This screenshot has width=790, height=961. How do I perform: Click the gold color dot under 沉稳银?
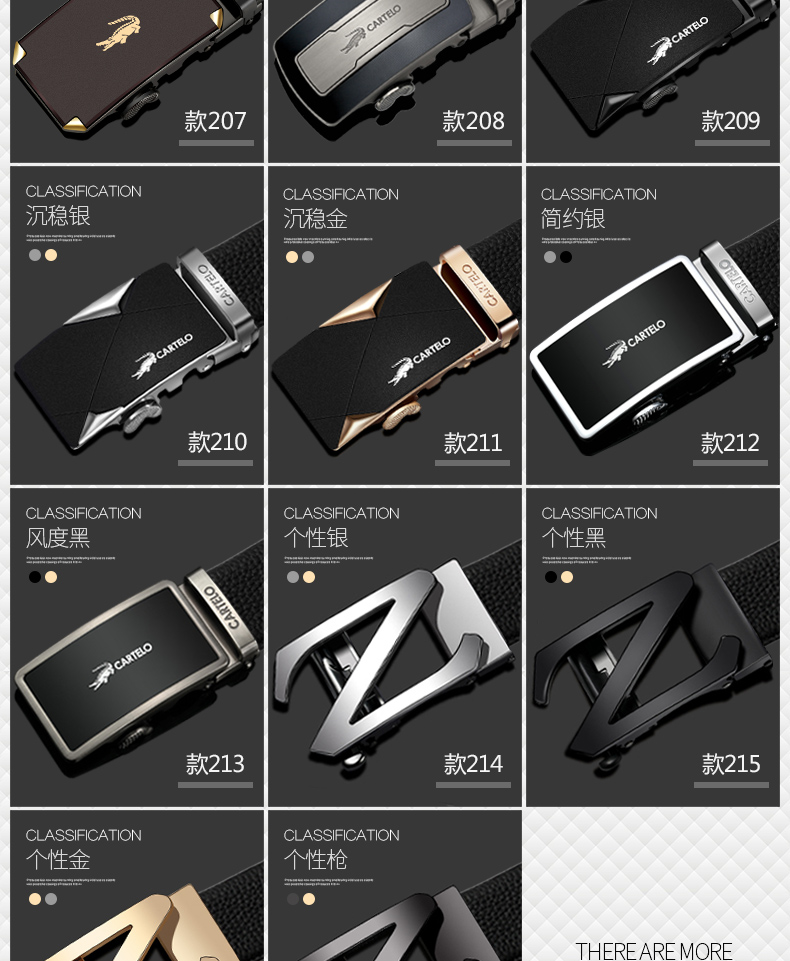pos(51,255)
